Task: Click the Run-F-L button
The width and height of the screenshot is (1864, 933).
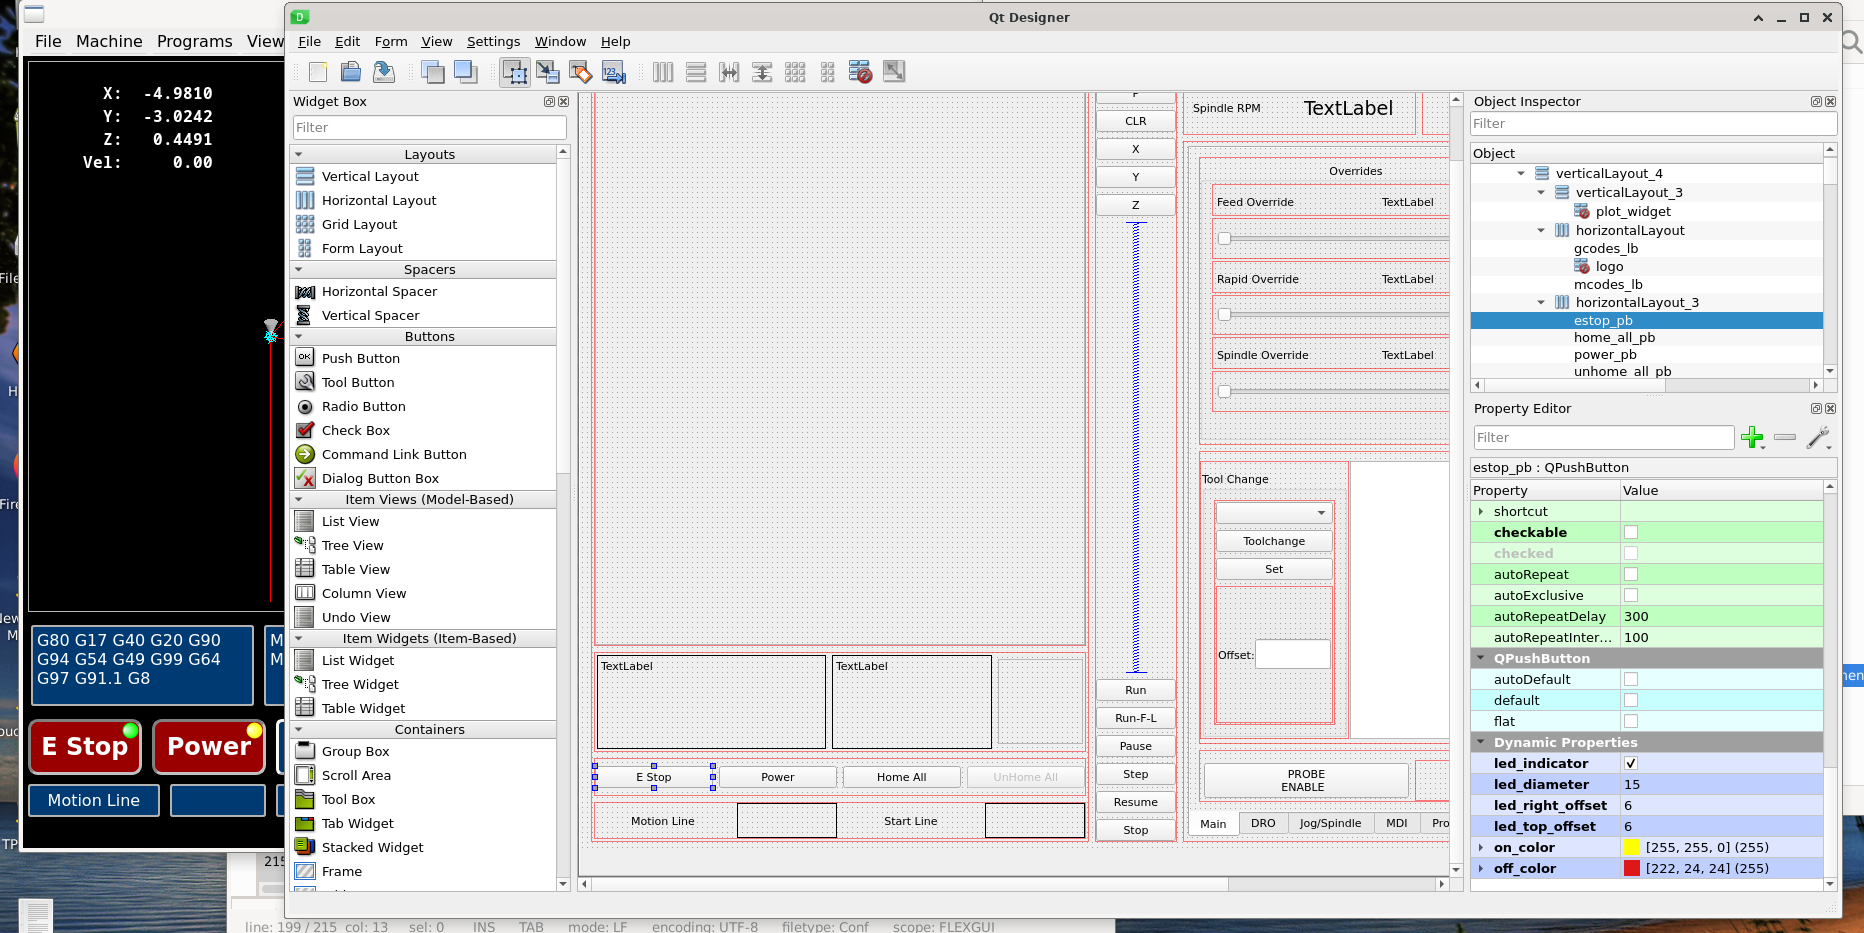Action: pos(1135,718)
